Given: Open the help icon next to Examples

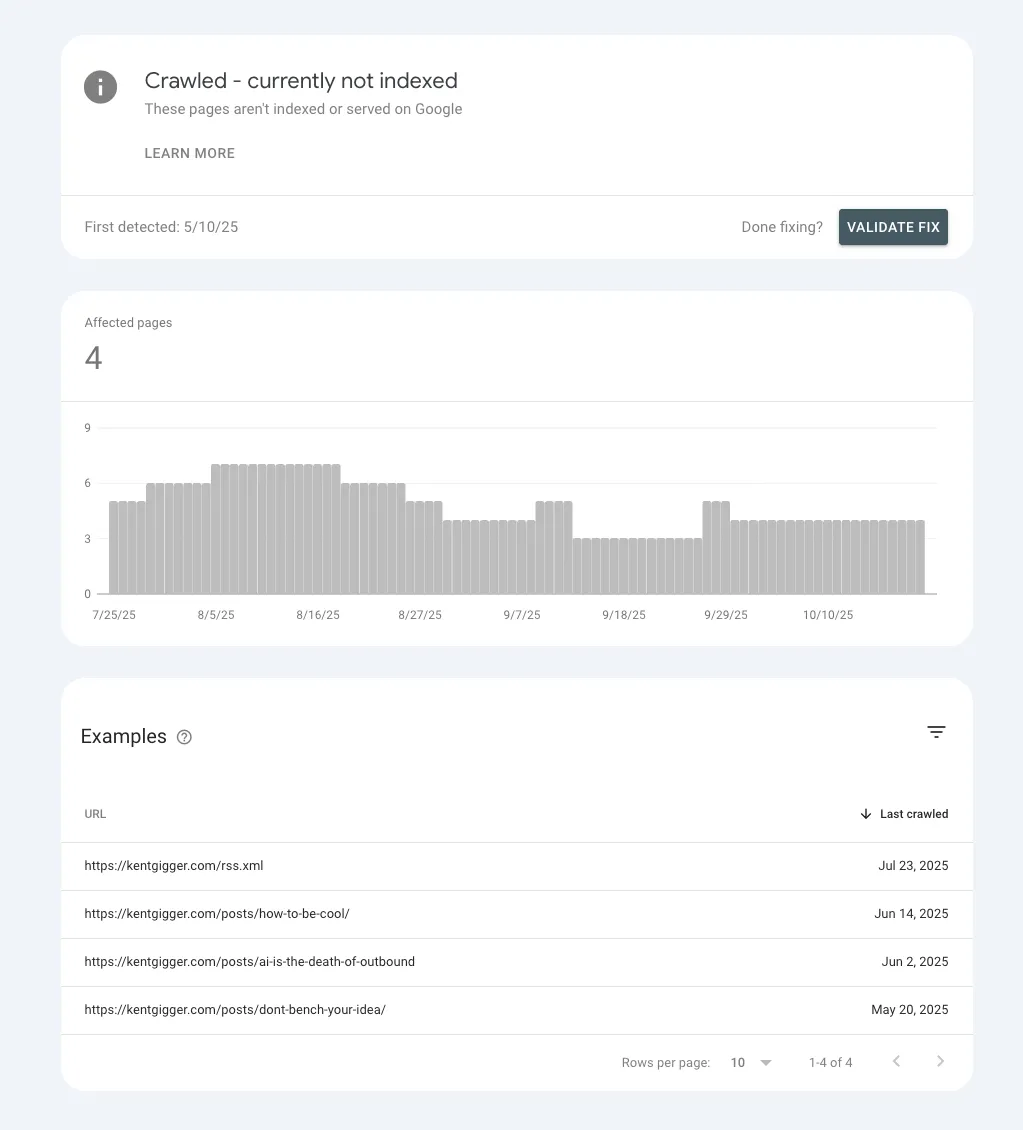Looking at the screenshot, I should (x=184, y=737).
